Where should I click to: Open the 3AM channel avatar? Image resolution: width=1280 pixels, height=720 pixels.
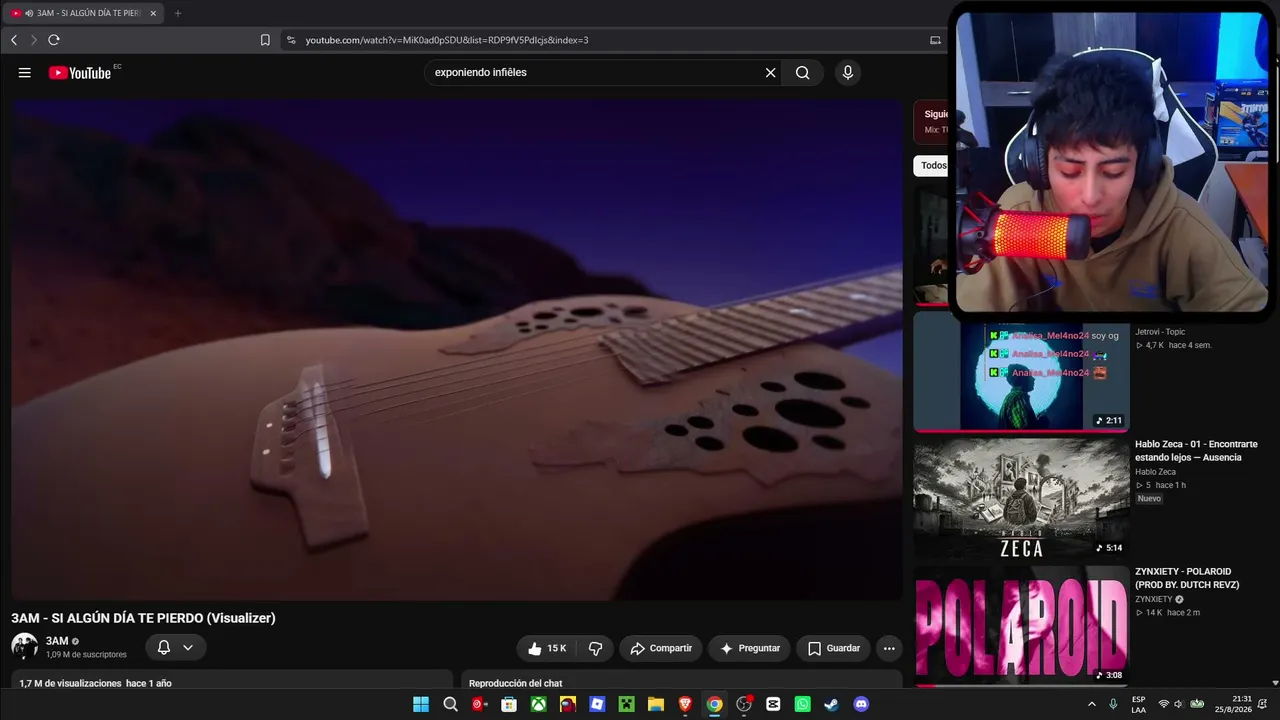click(24, 646)
